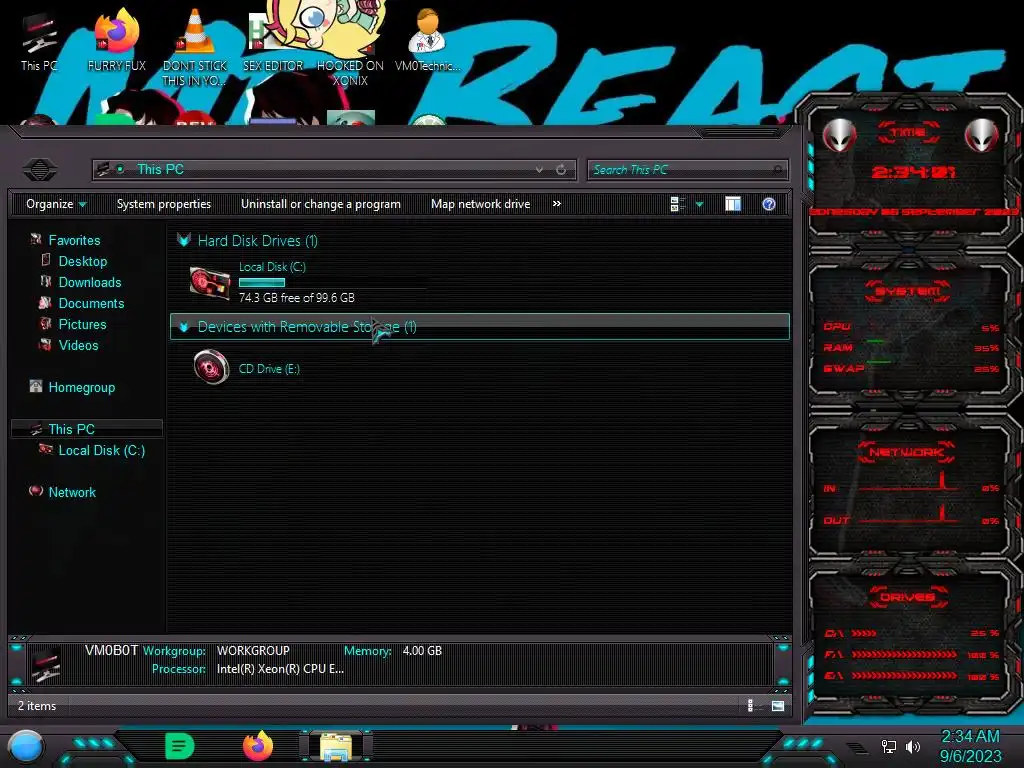The image size is (1024, 768).
Task: Click the SYSTEM gadget header
Action: pyautogui.click(x=908, y=291)
